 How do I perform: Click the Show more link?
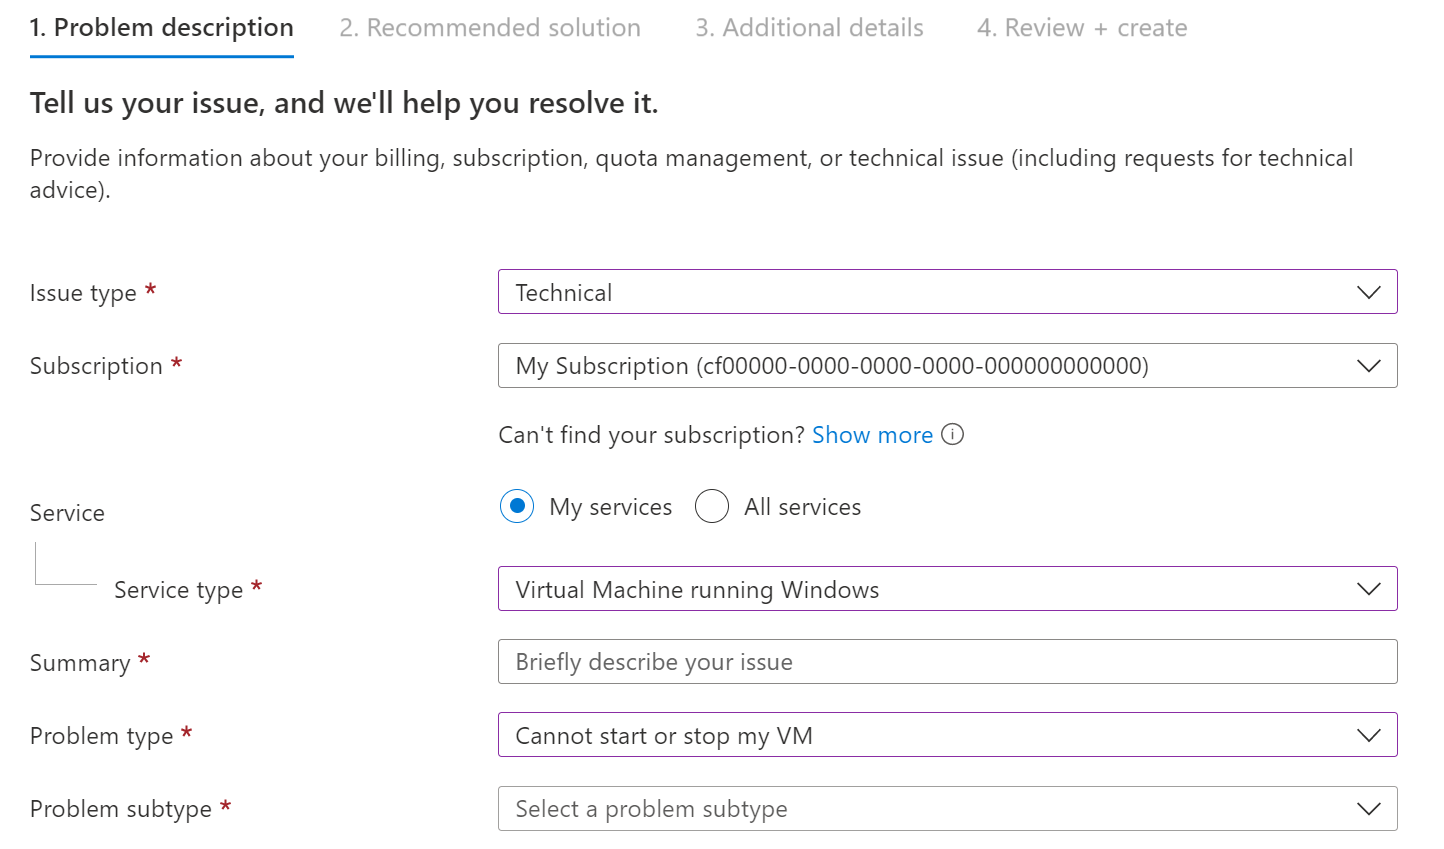pyautogui.click(x=871, y=434)
